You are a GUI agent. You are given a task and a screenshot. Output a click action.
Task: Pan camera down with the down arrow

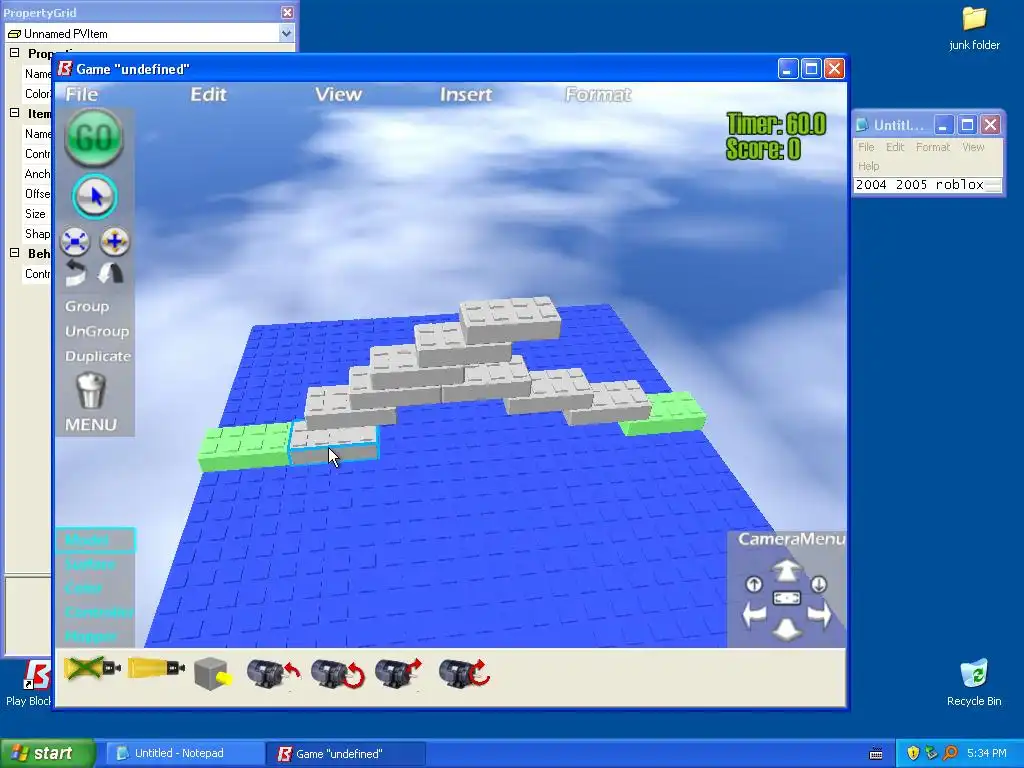tap(787, 629)
